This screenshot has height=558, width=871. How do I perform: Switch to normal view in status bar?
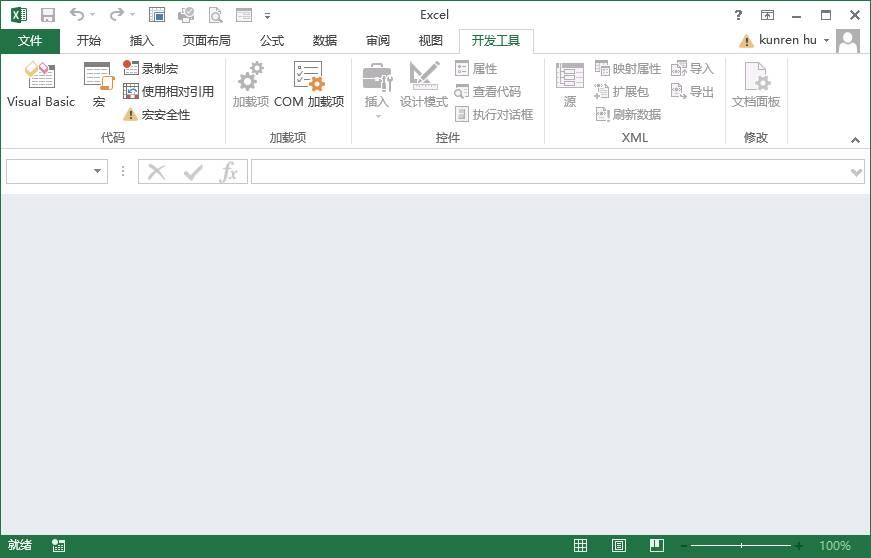(580, 546)
